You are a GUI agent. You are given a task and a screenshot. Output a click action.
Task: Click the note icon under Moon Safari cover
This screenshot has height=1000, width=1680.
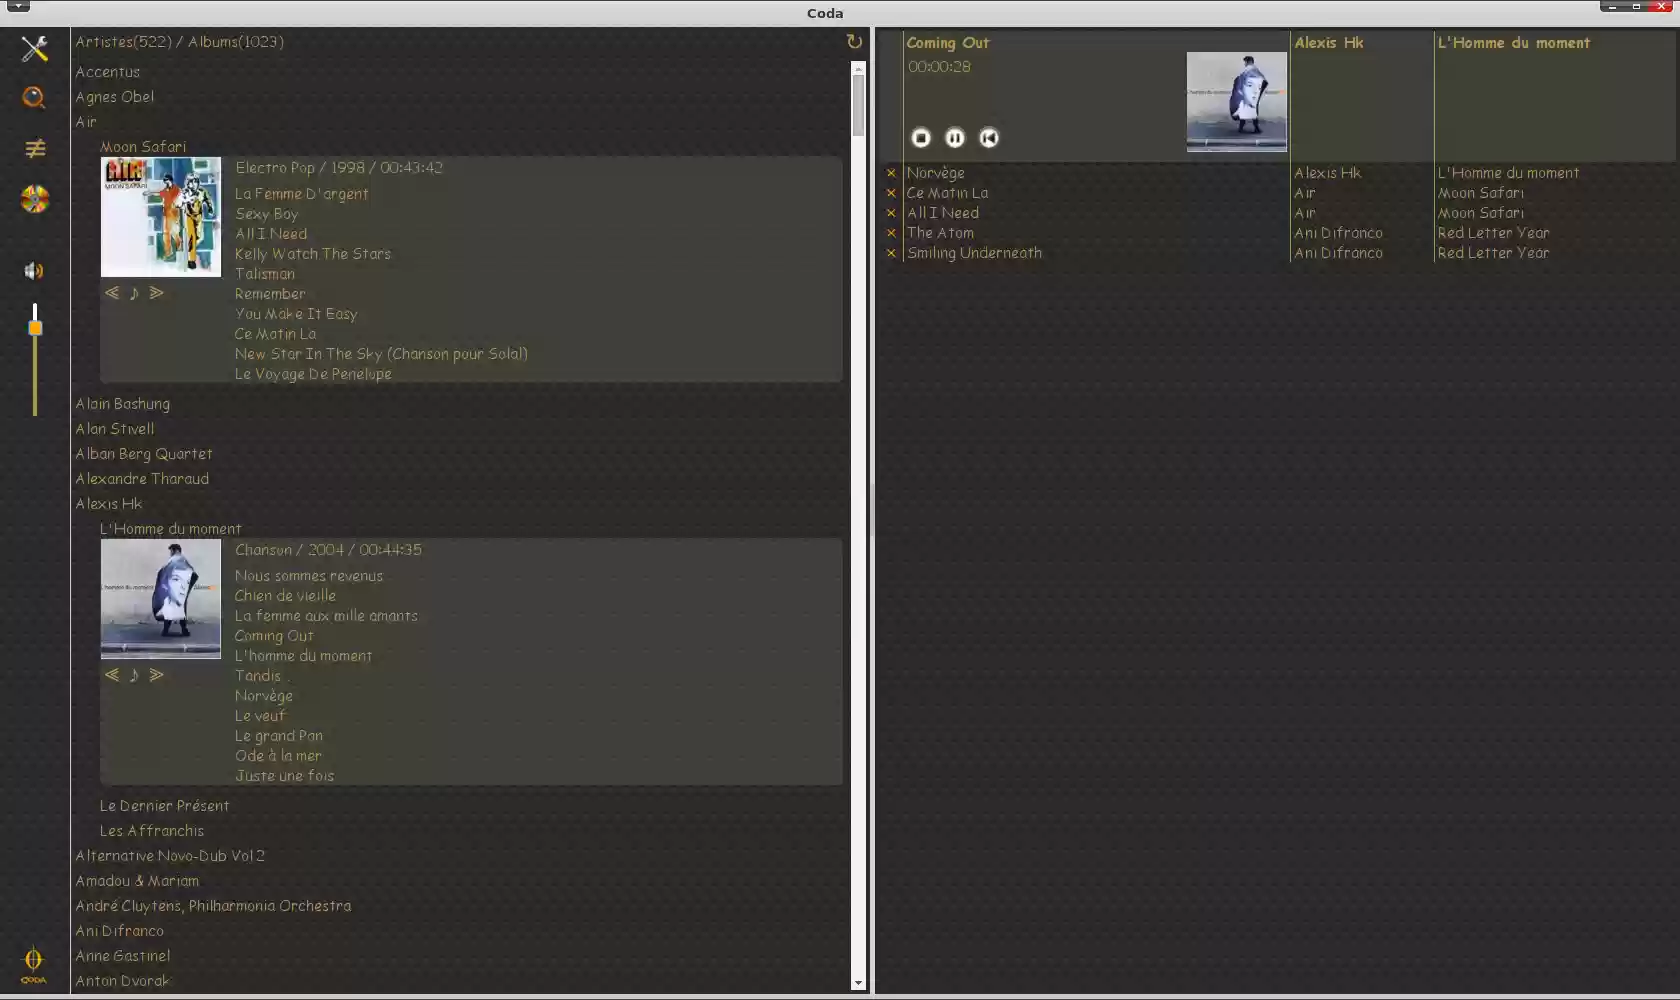click(x=134, y=293)
